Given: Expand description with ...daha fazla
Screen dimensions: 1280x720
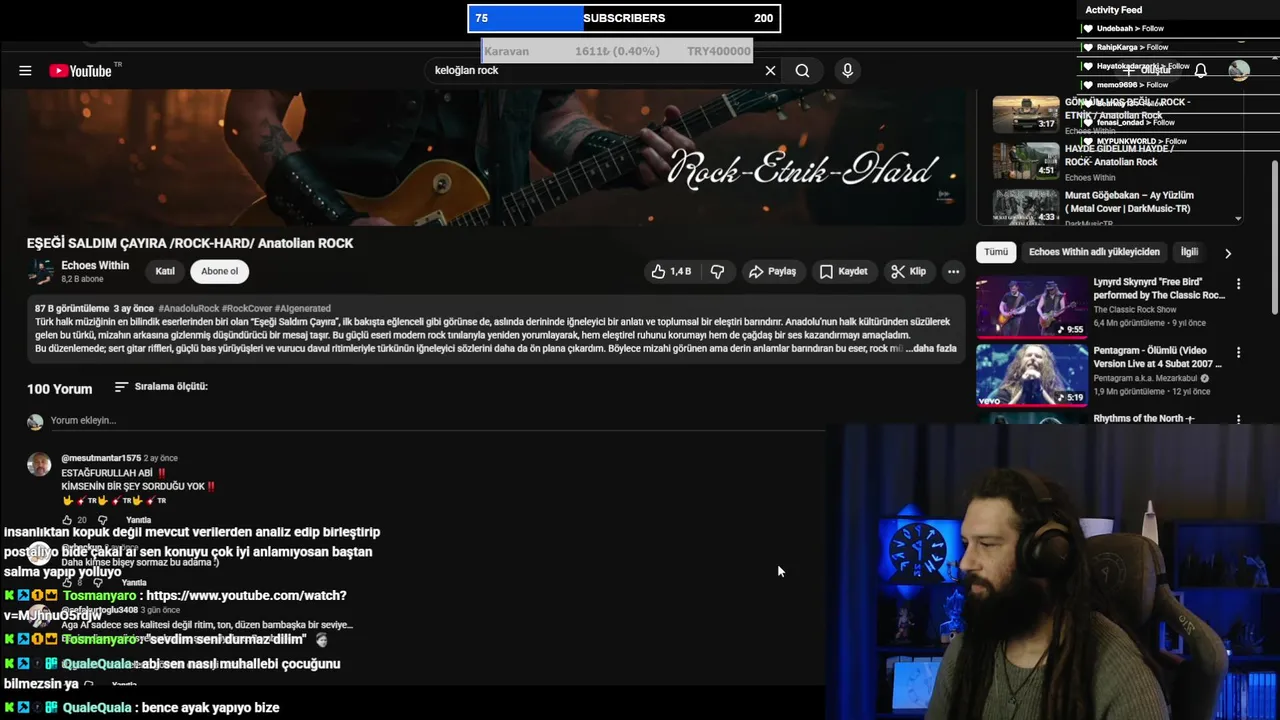Looking at the screenshot, I should tap(932, 348).
